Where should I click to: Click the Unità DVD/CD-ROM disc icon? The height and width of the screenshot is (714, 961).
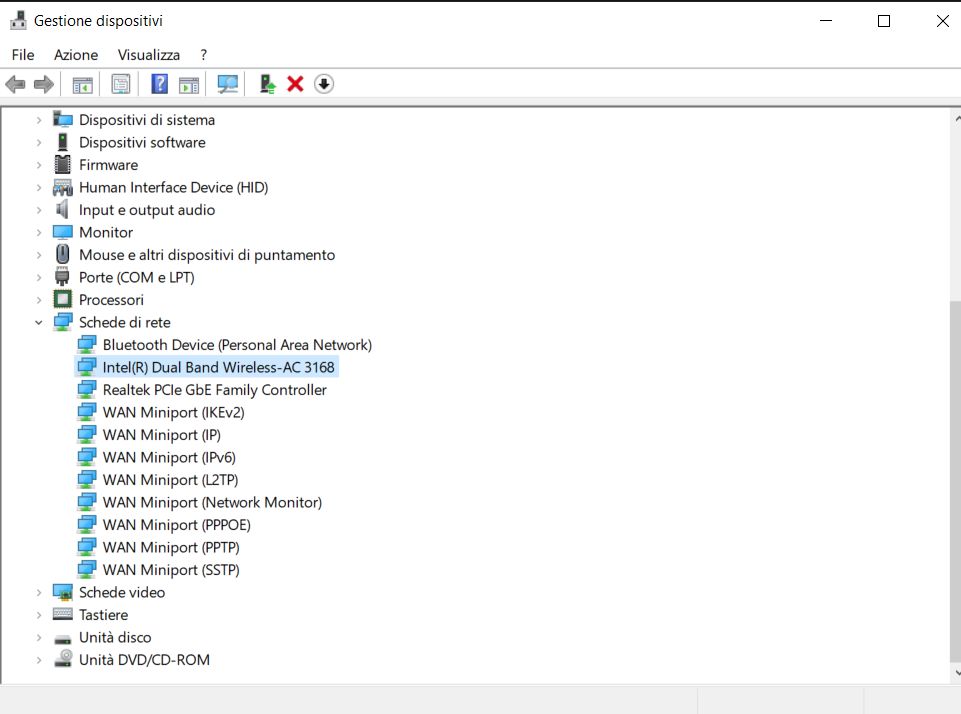coord(63,659)
